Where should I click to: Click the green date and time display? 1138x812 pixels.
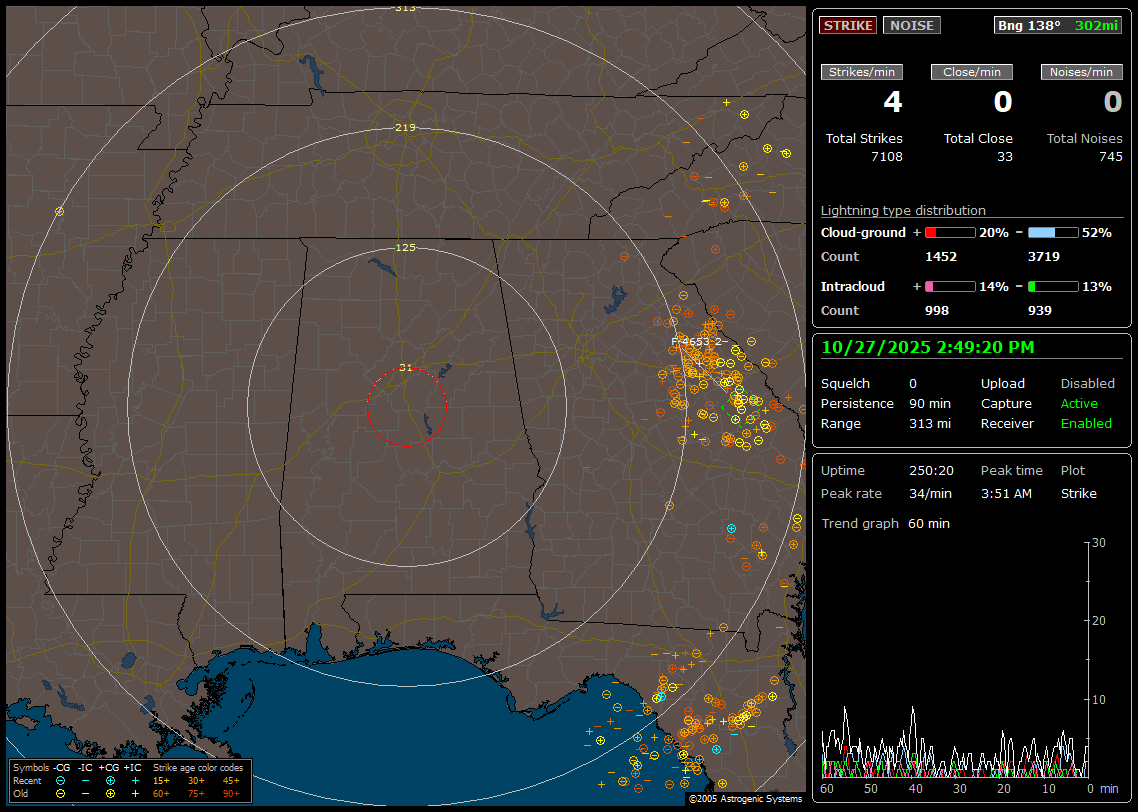pos(927,347)
